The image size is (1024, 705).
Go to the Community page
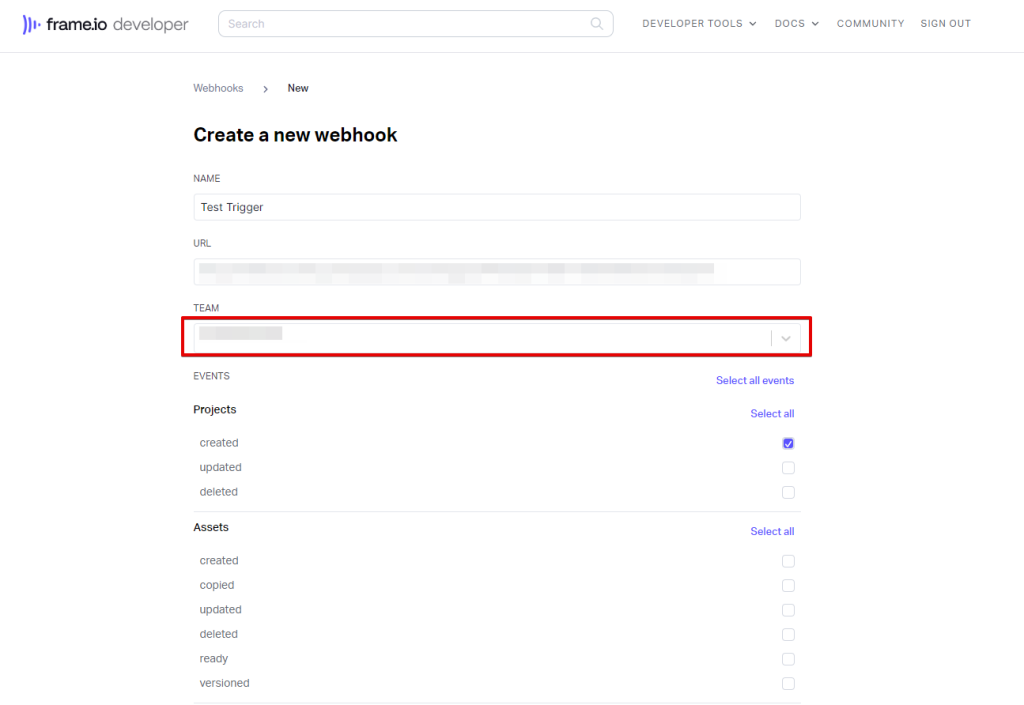coord(870,24)
